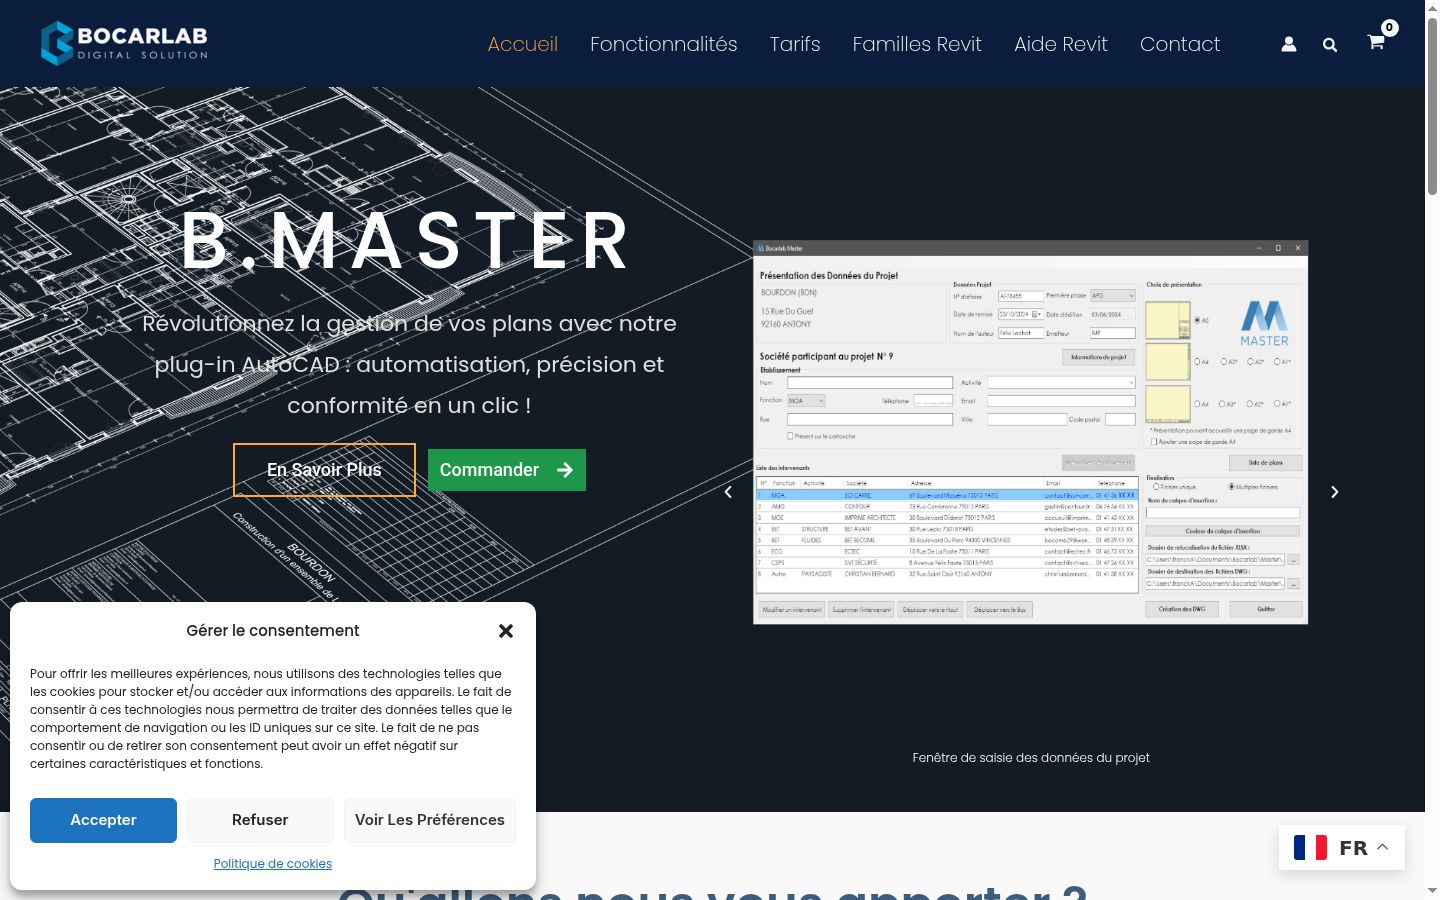Screen dimensions: 1440x900
Task: Expand the FR language selector chevron
Action: click(x=1383, y=847)
